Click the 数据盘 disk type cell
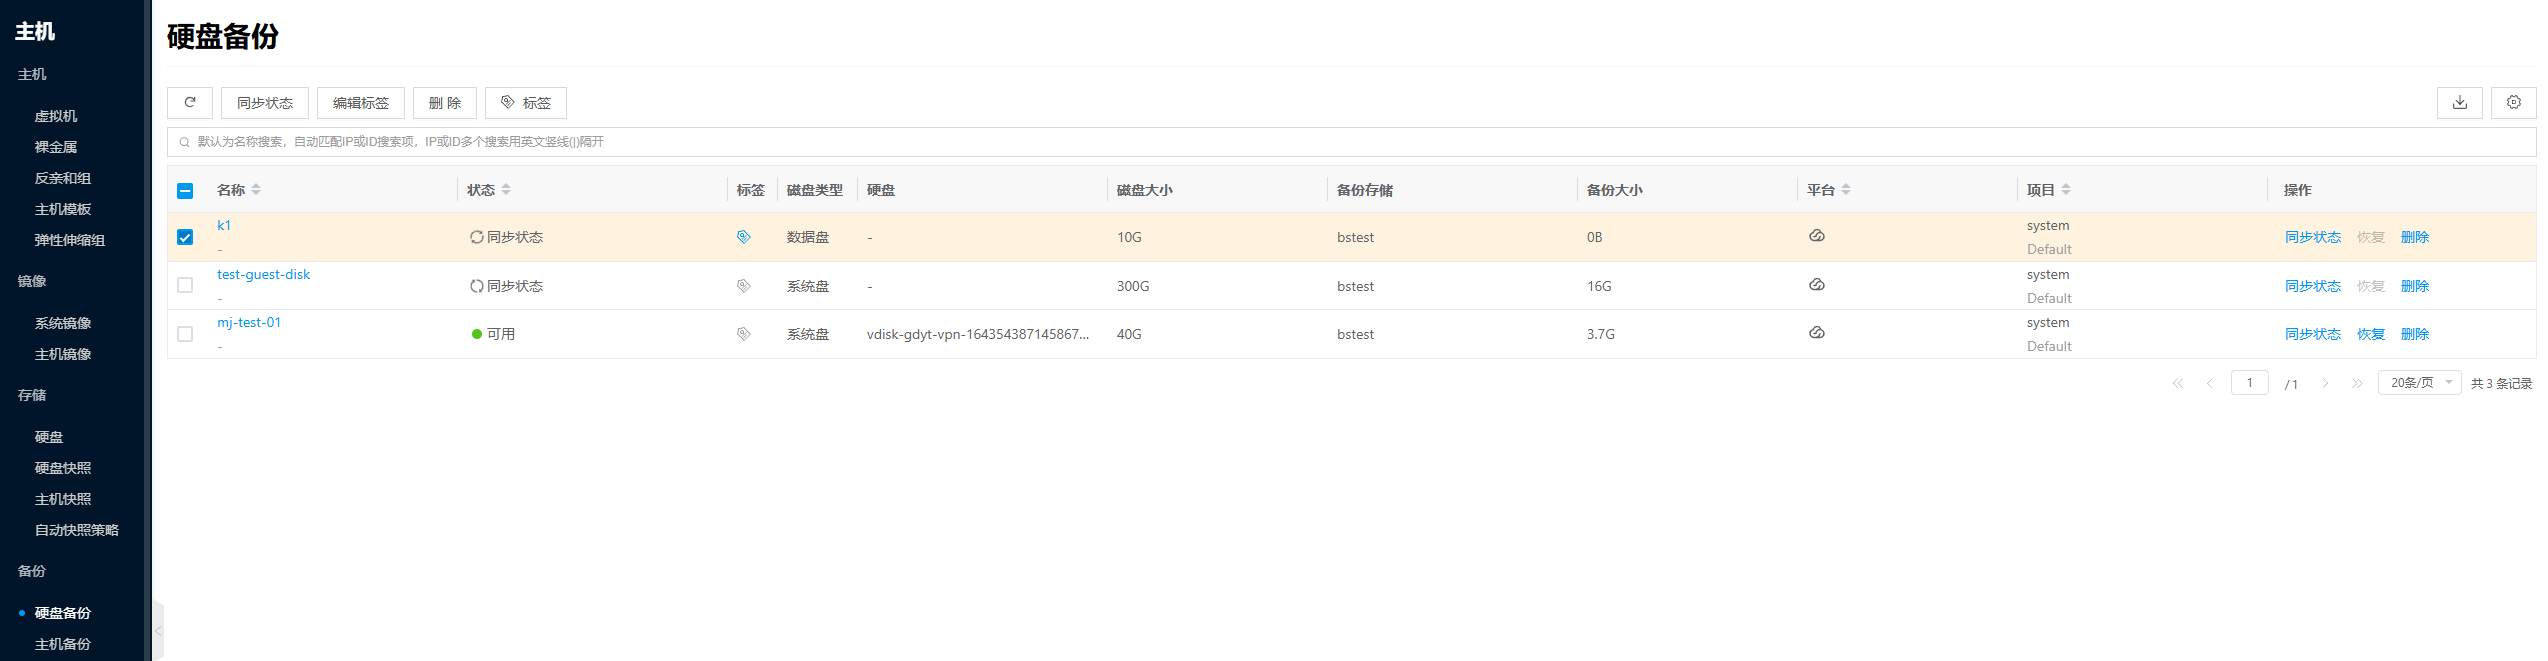The image size is (2548, 661). click(808, 237)
